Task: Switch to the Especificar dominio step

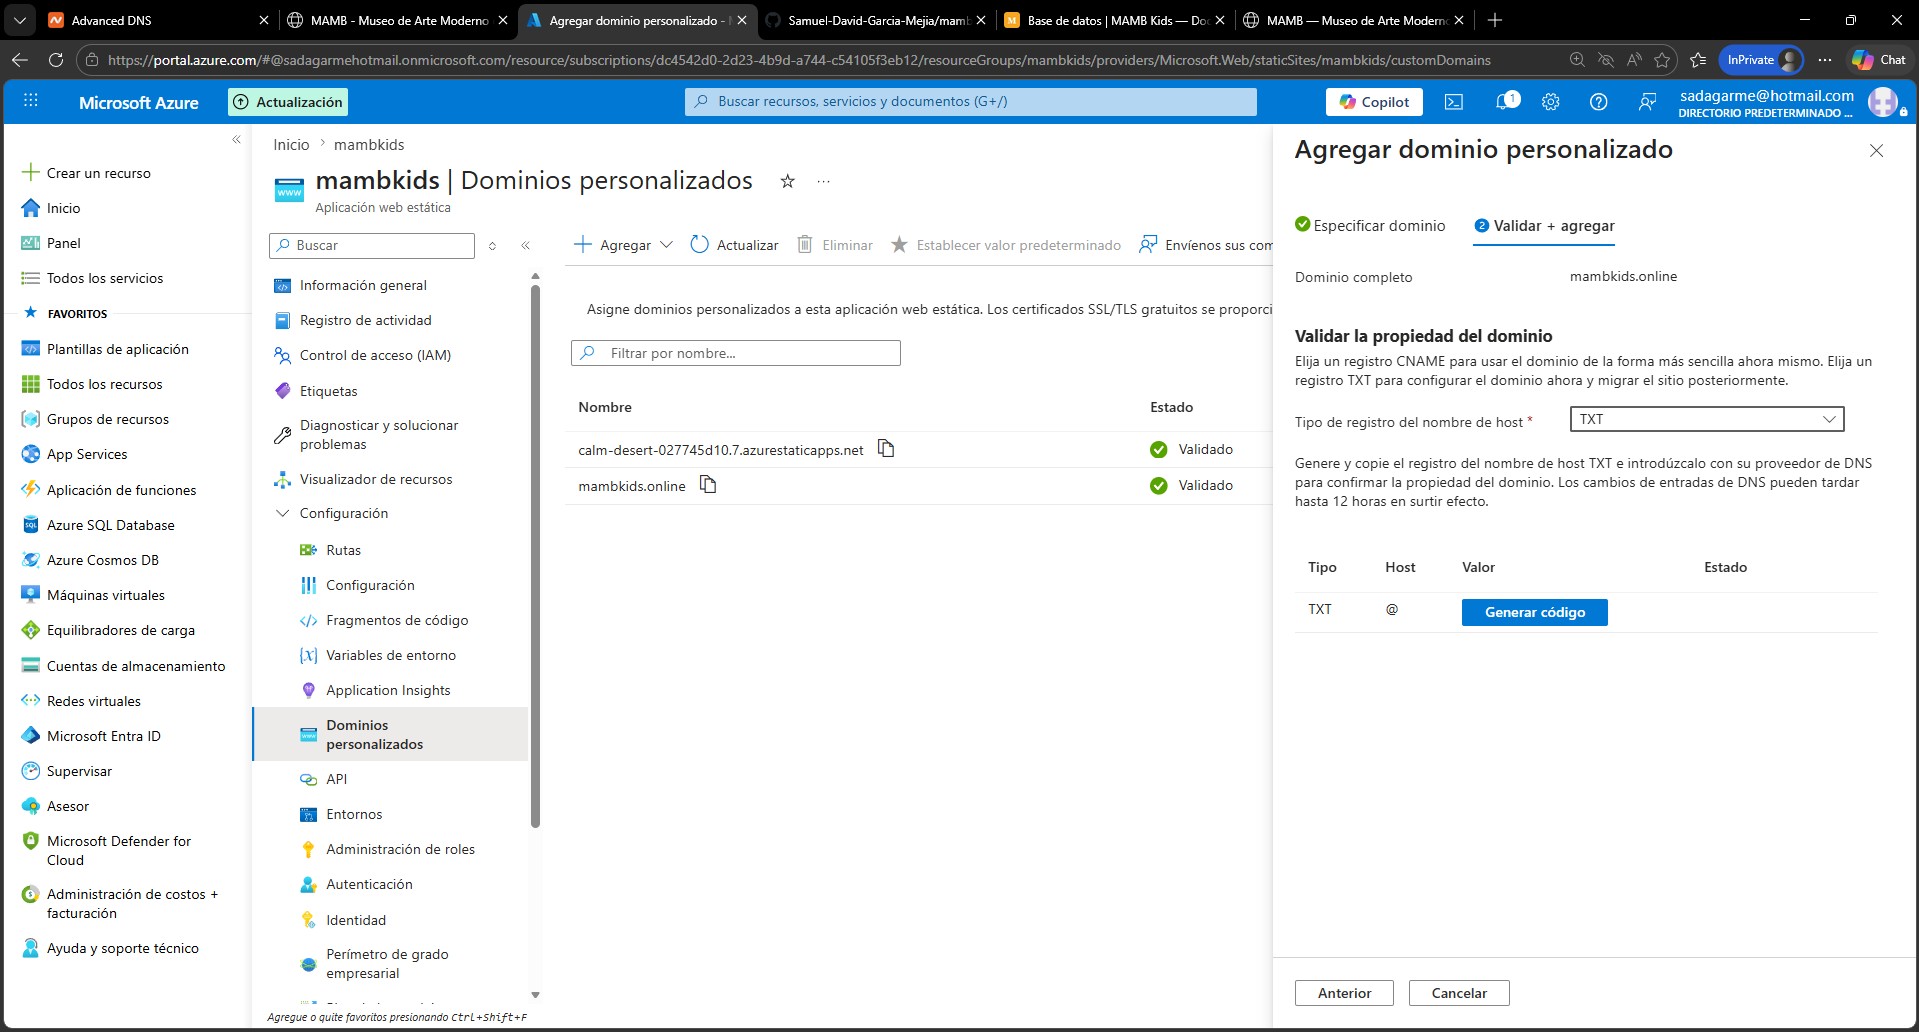Action: point(1370,226)
